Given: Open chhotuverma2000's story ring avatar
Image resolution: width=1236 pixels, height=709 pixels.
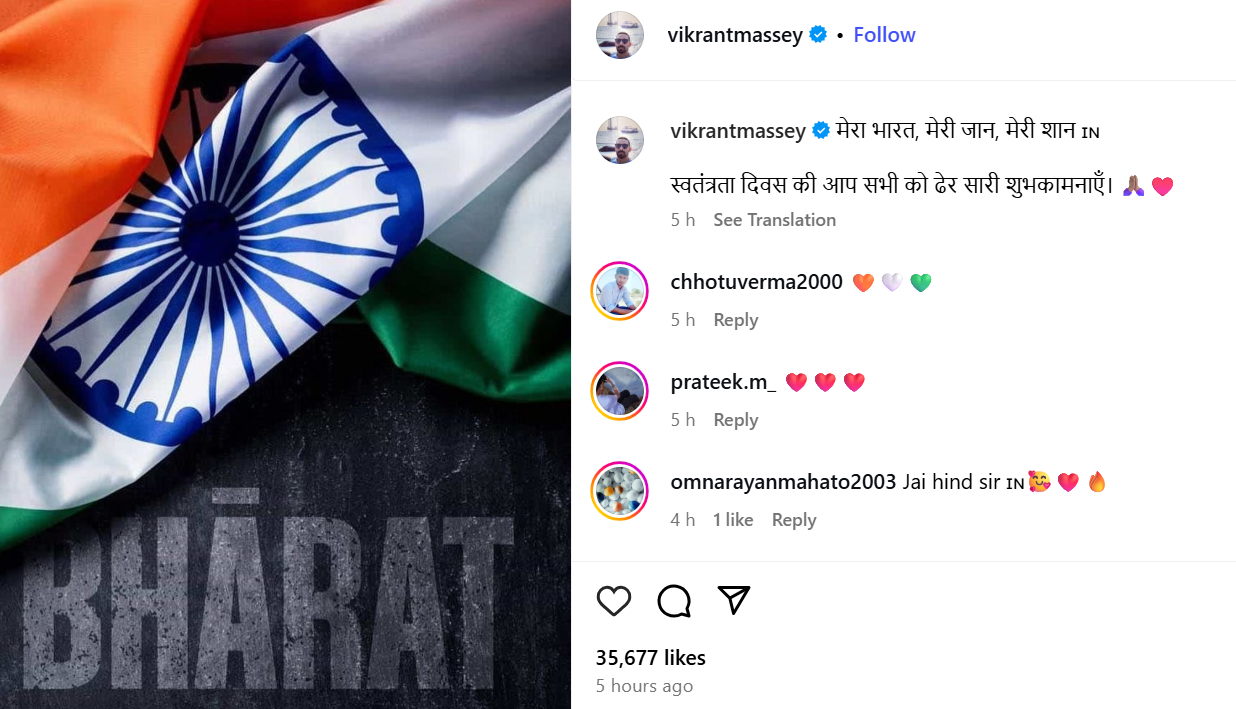Looking at the screenshot, I should pos(620,291).
